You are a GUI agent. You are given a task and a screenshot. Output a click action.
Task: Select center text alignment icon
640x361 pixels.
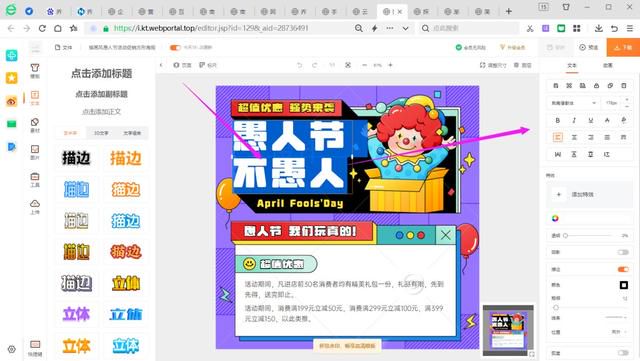pos(574,137)
